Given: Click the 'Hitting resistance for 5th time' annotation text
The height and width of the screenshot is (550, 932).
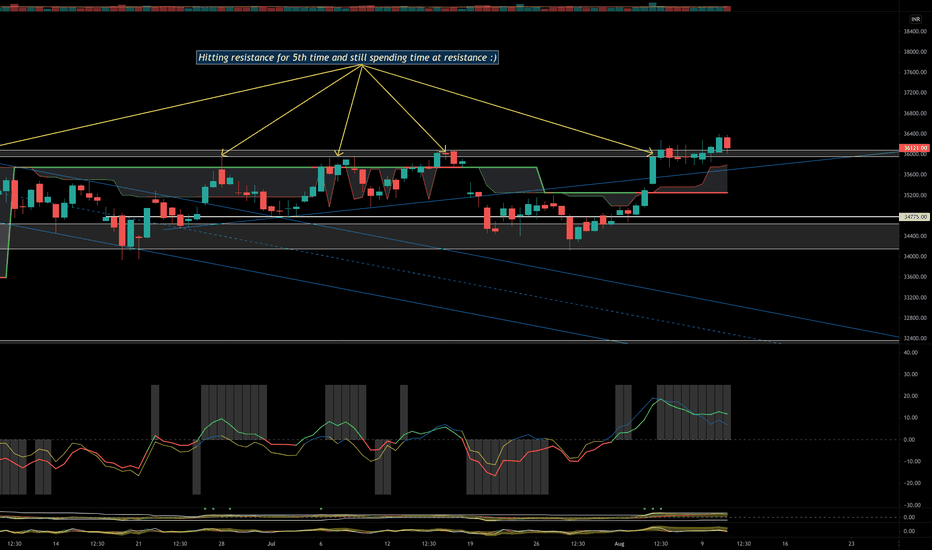Looking at the screenshot, I should 347,58.
